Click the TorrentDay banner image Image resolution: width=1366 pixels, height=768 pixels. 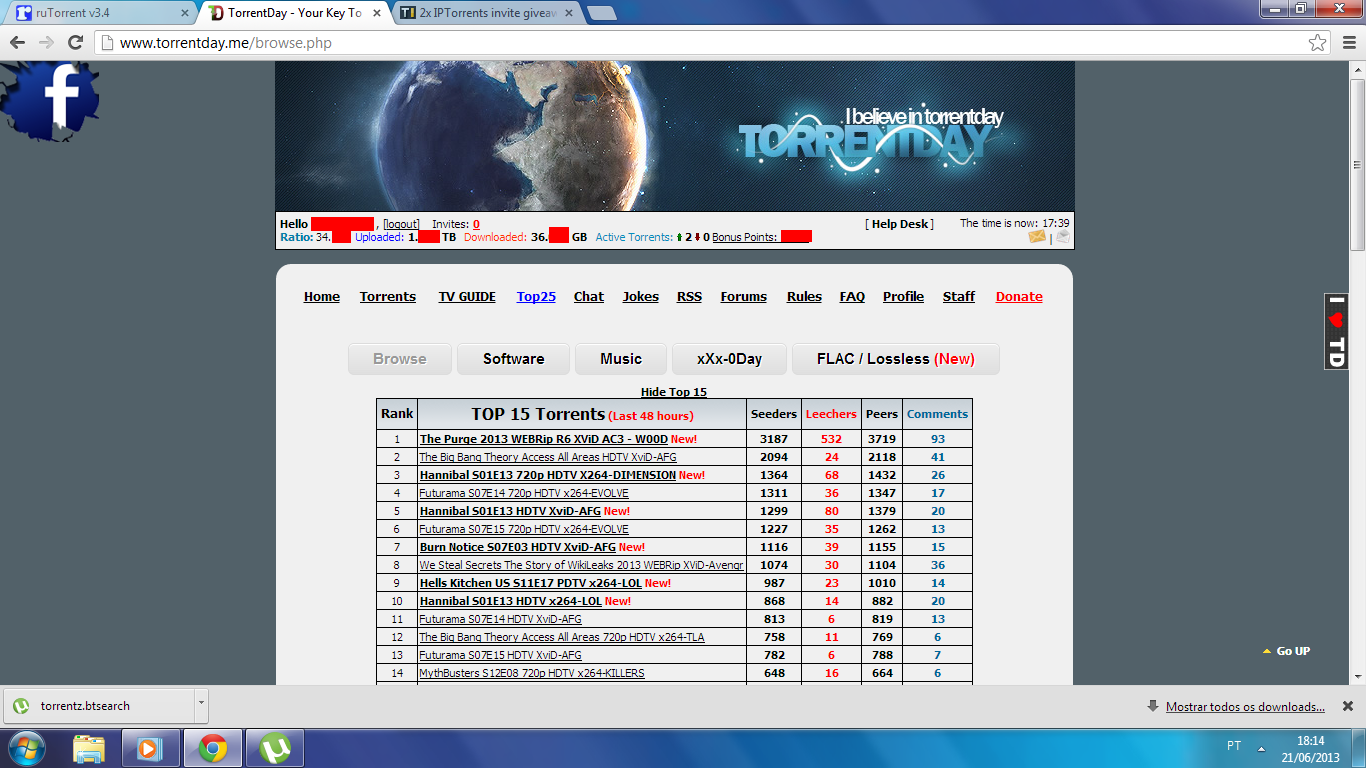click(x=675, y=136)
